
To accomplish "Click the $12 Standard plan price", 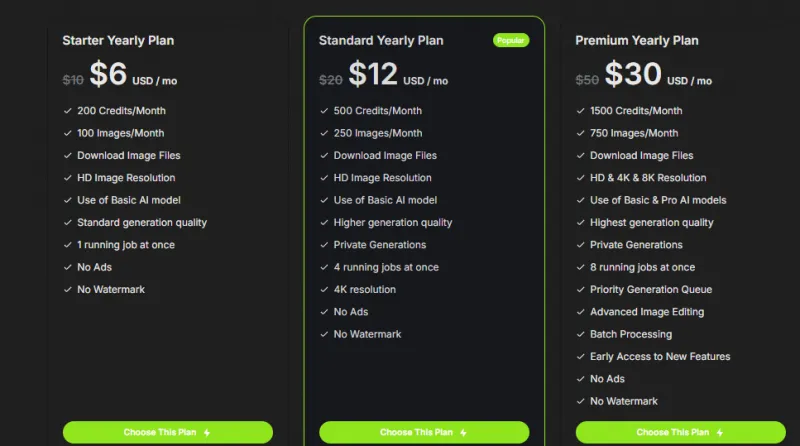I will pyautogui.click(x=373, y=75).
